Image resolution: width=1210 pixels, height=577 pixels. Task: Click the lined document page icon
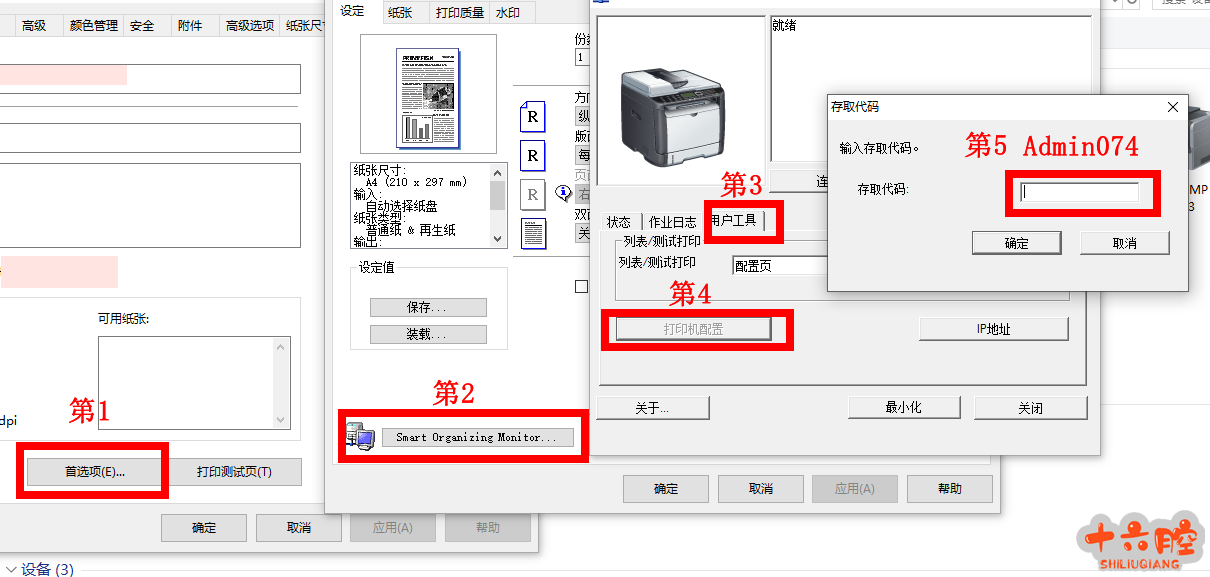tap(533, 234)
